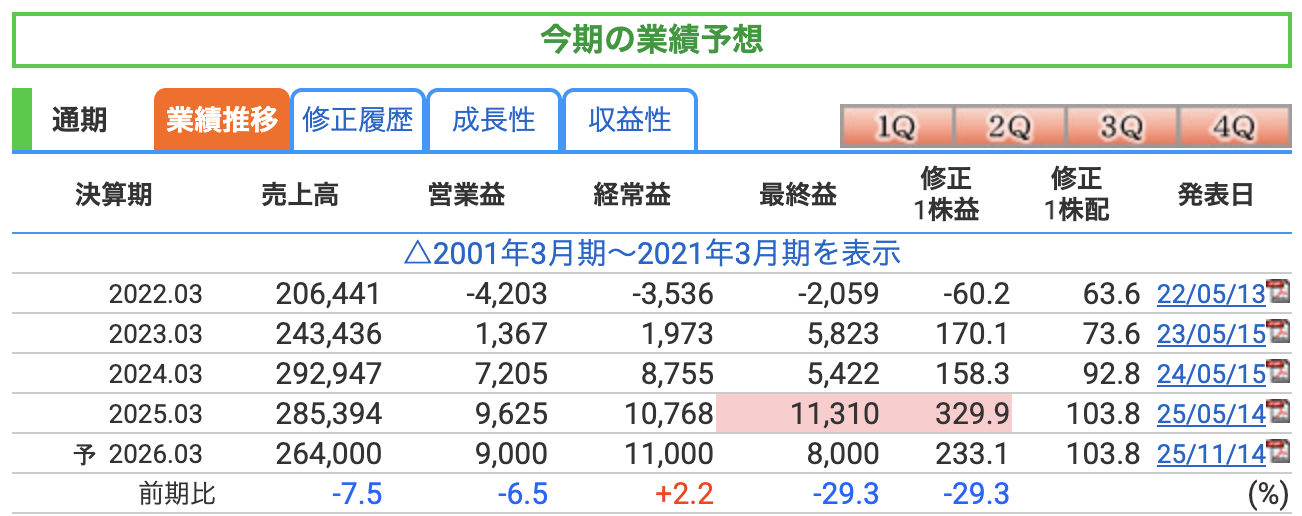Click the 25/05/14 announcement link
This screenshot has height=516, width=1302.
1210,414
